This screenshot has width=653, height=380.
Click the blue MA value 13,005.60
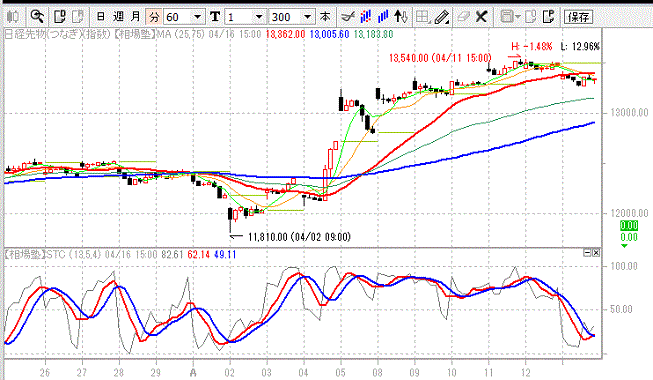pos(329,34)
